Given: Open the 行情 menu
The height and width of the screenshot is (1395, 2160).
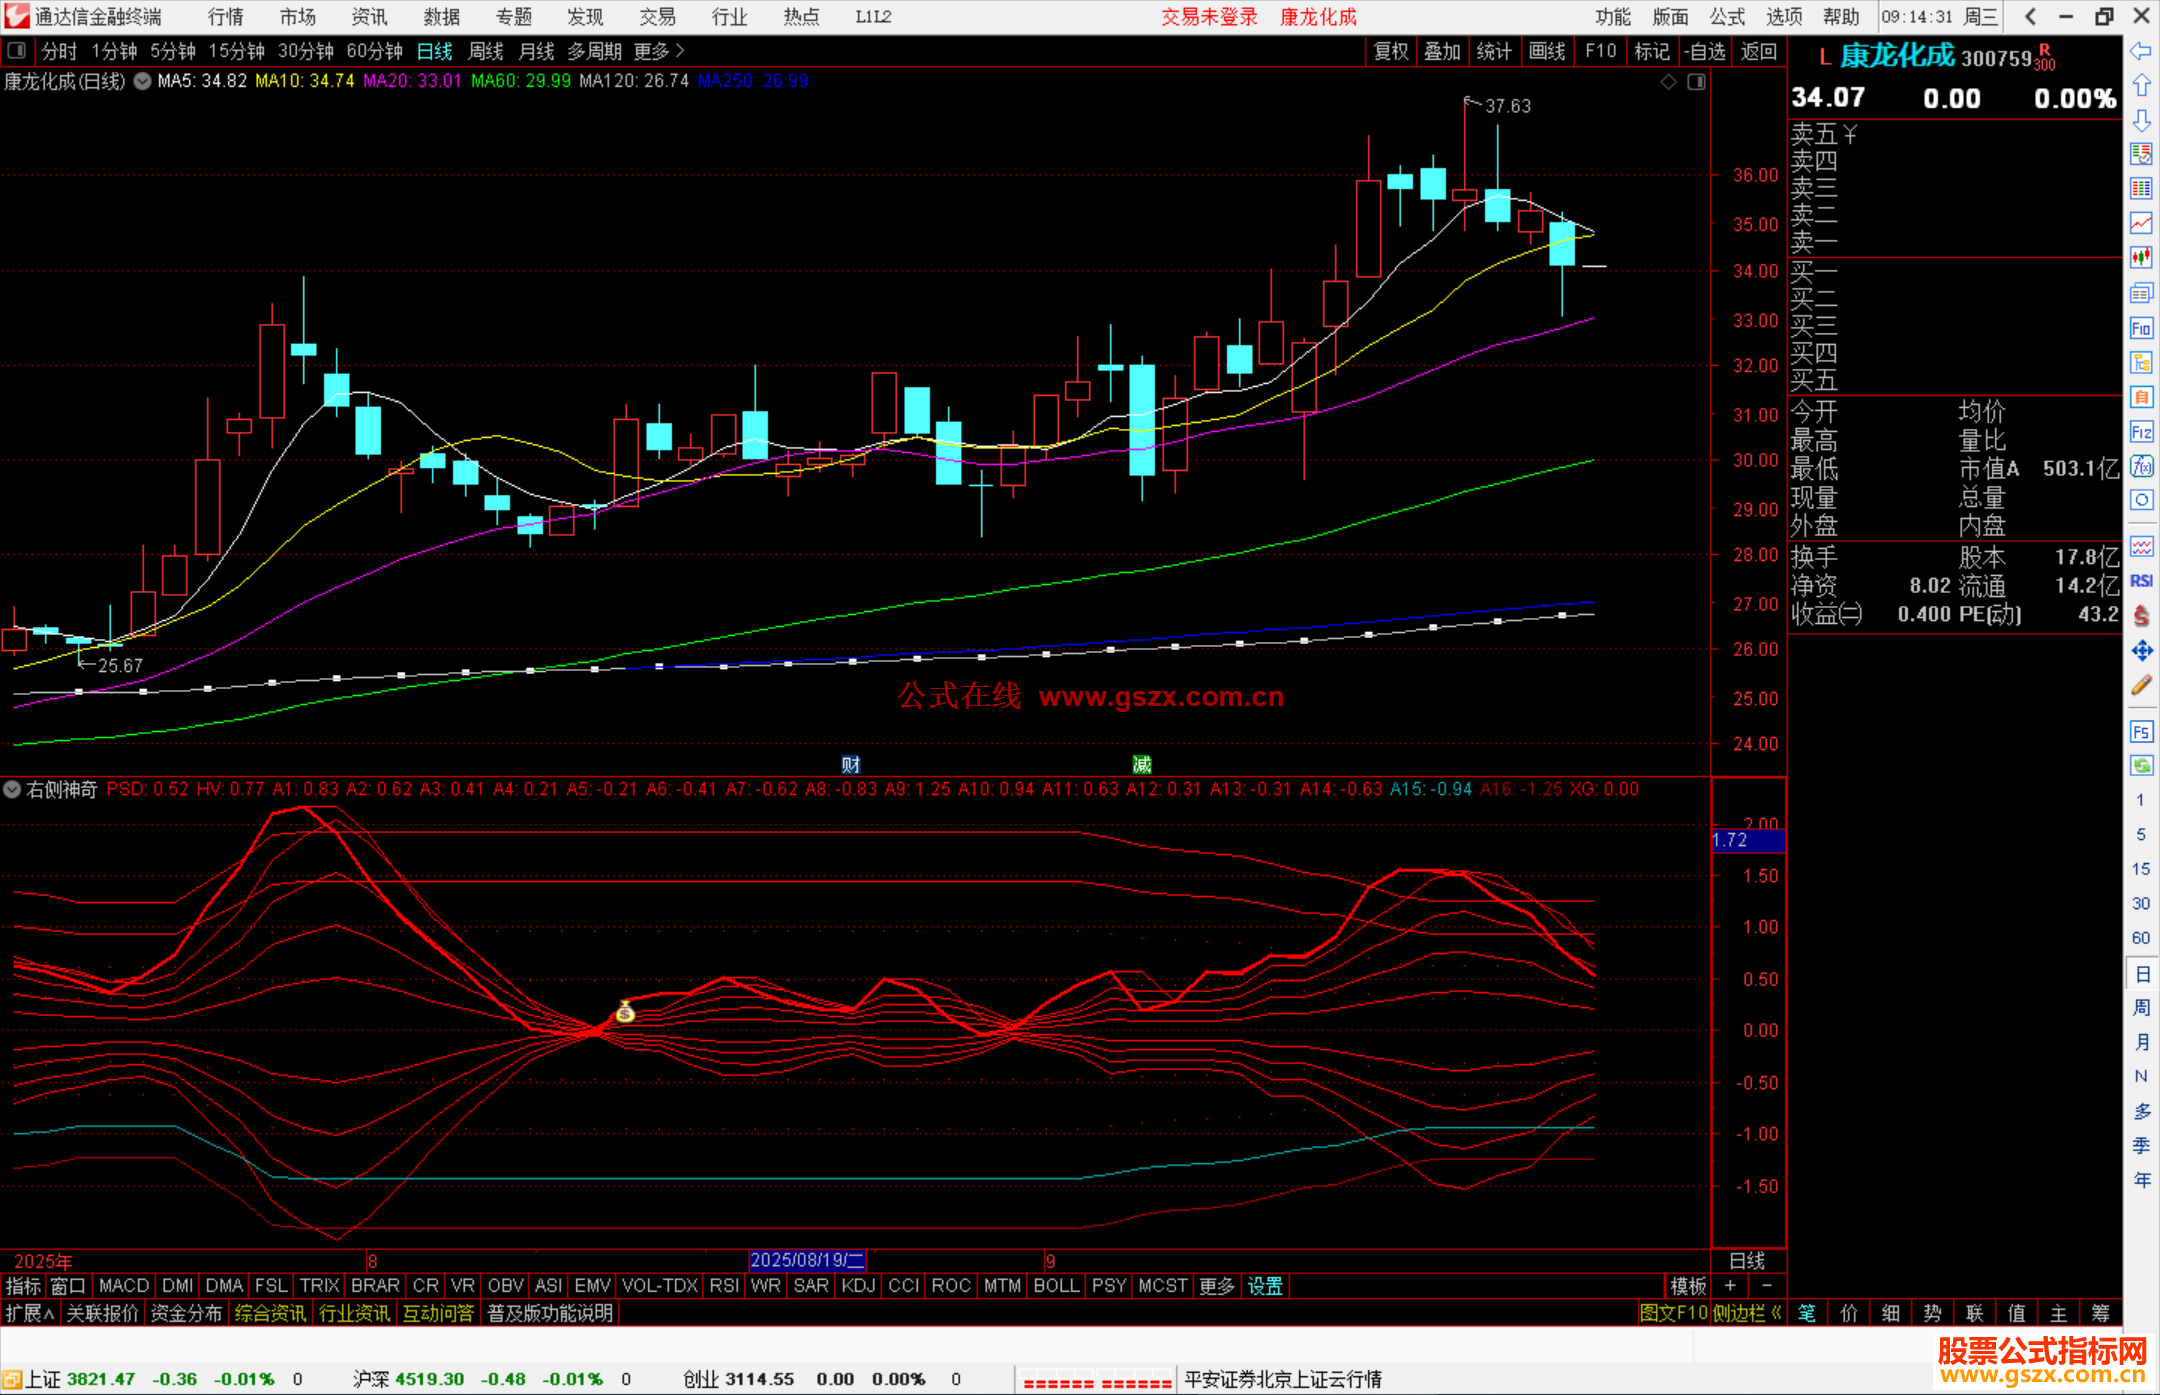Looking at the screenshot, I should [226, 17].
